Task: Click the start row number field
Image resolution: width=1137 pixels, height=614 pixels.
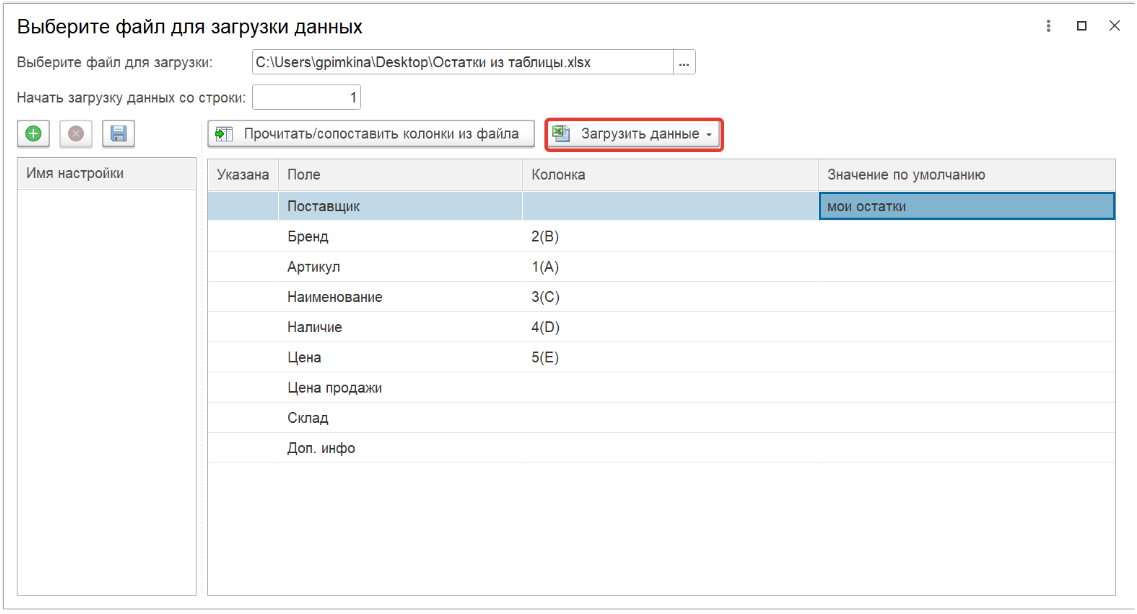Action: [x=306, y=98]
